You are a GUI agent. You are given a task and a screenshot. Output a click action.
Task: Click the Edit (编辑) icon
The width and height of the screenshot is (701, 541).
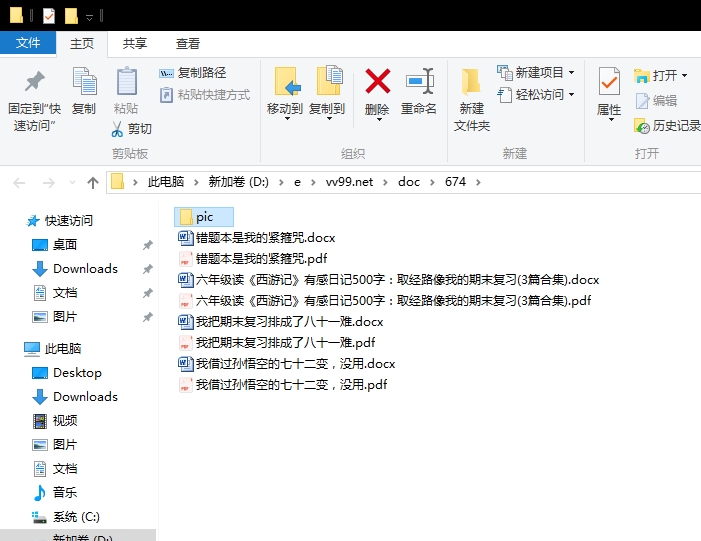pos(642,101)
